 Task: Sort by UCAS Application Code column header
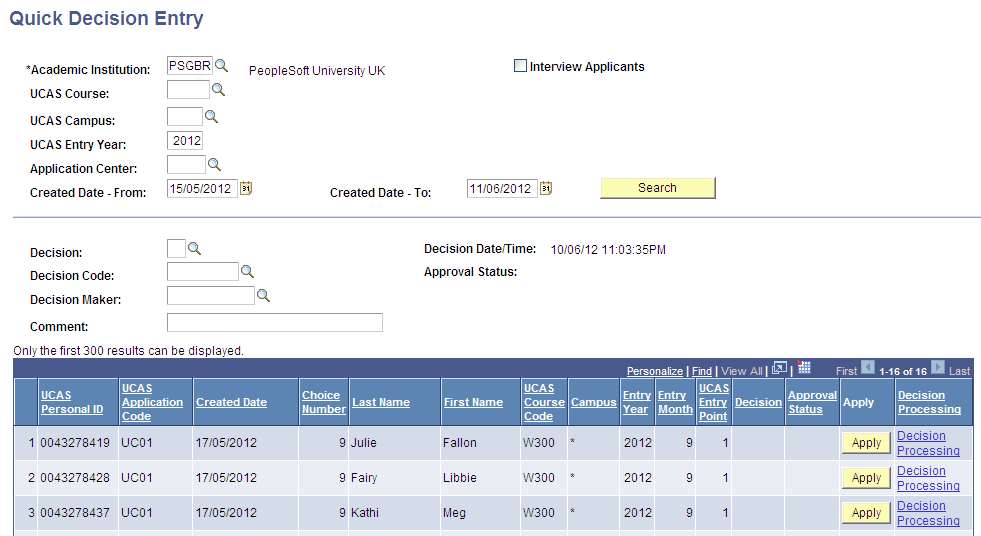pyautogui.click(x=153, y=402)
